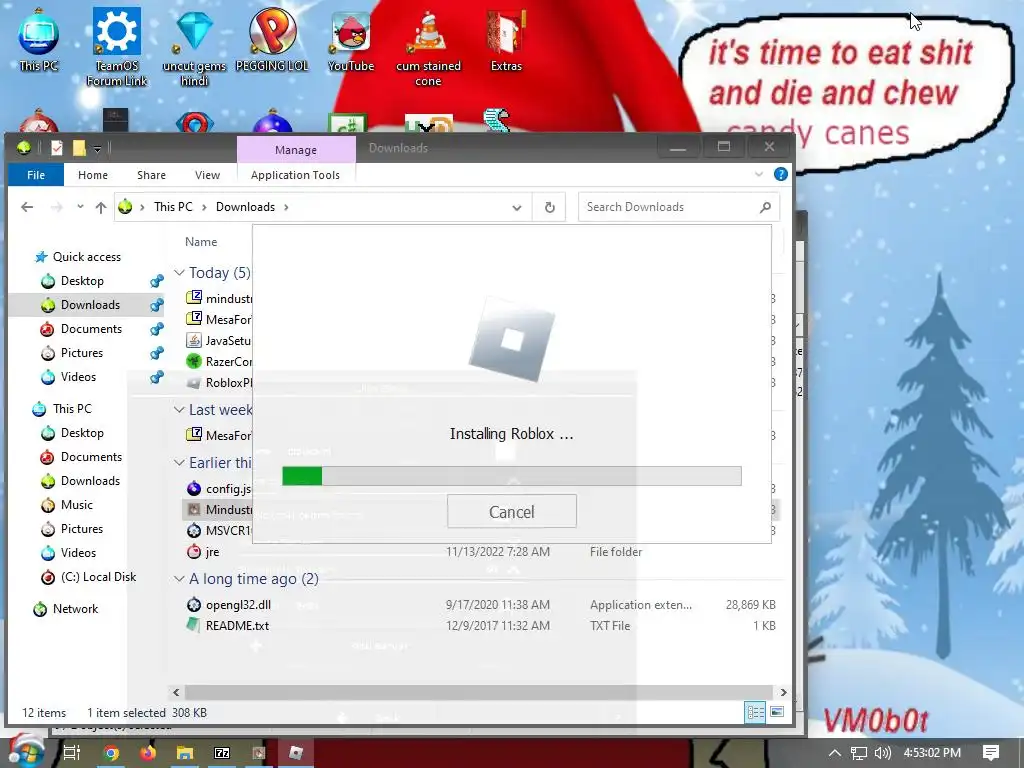Open the File menu in Explorer
Viewport: 1024px width, 768px height.
click(36, 175)
